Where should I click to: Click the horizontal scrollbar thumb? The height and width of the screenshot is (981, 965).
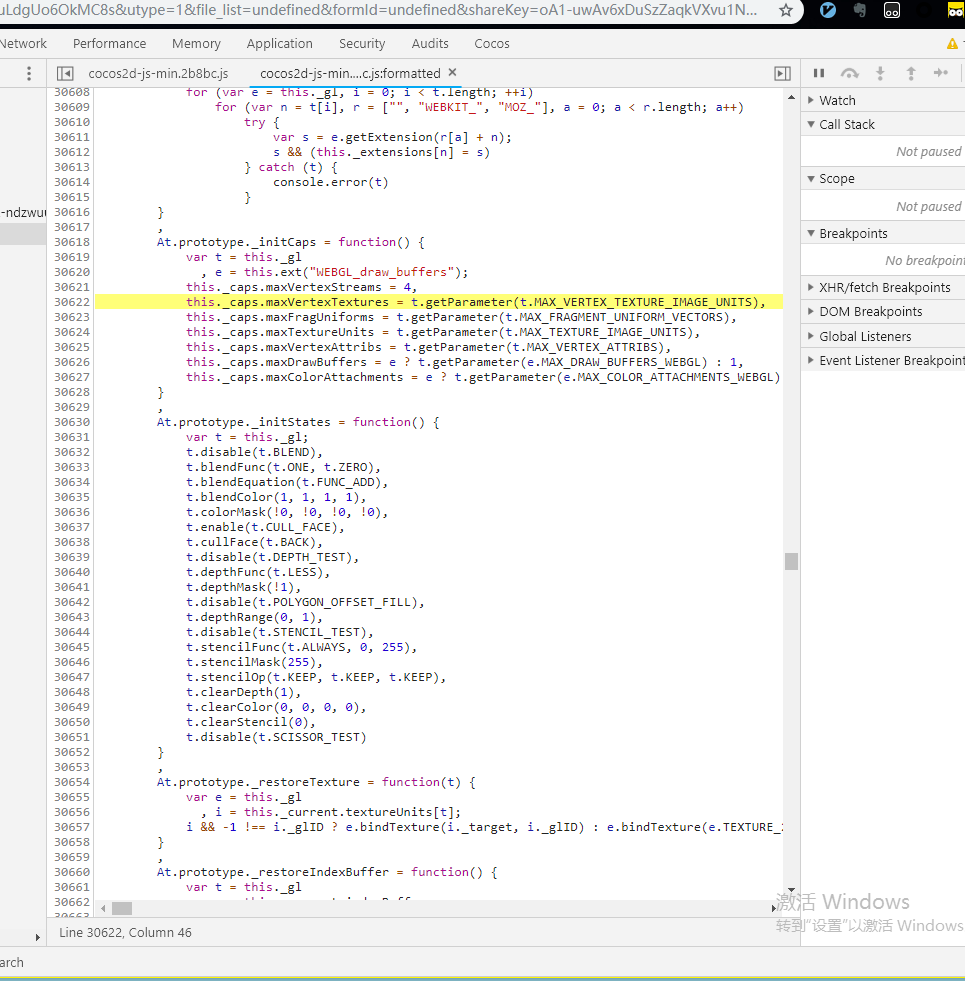122,908
